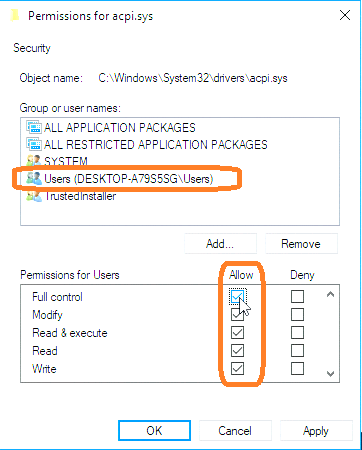Click the permissions list scroll-up arrow
362x450 pixels.
pos(330,294)
